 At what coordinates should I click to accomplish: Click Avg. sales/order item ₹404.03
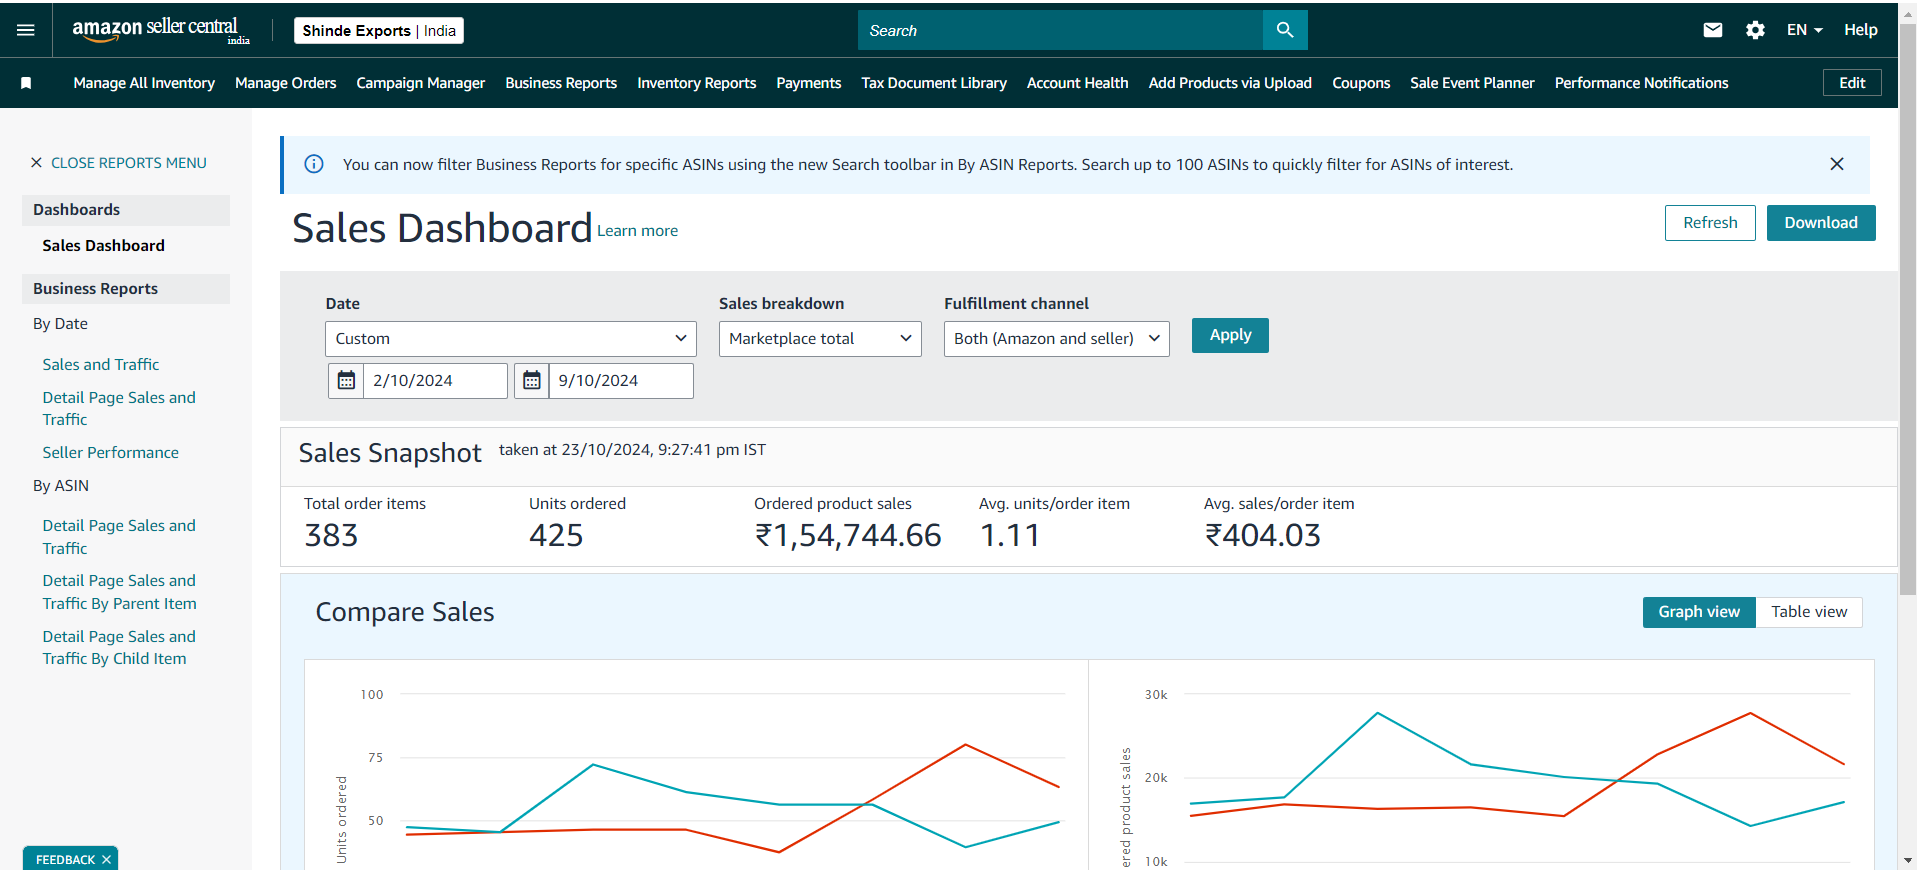pos(1262,536)
